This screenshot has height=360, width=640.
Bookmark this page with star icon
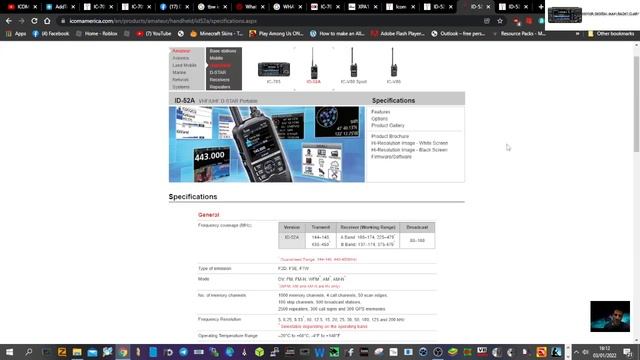coord(500,21)
